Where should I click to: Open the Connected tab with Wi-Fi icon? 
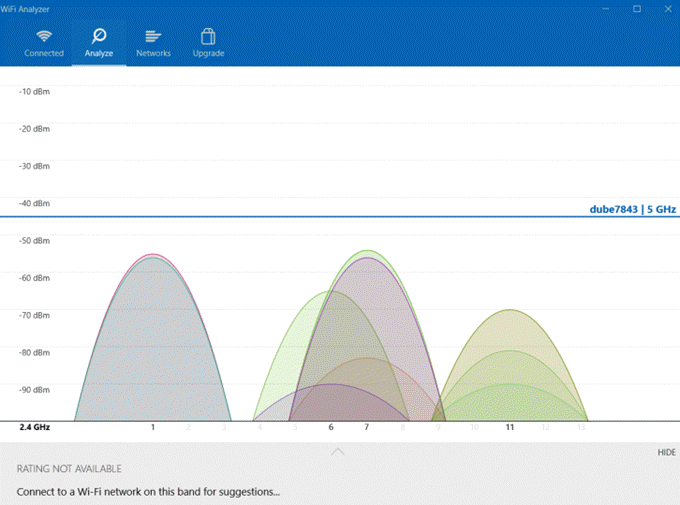pyautogui.click(x=43, y=42)
